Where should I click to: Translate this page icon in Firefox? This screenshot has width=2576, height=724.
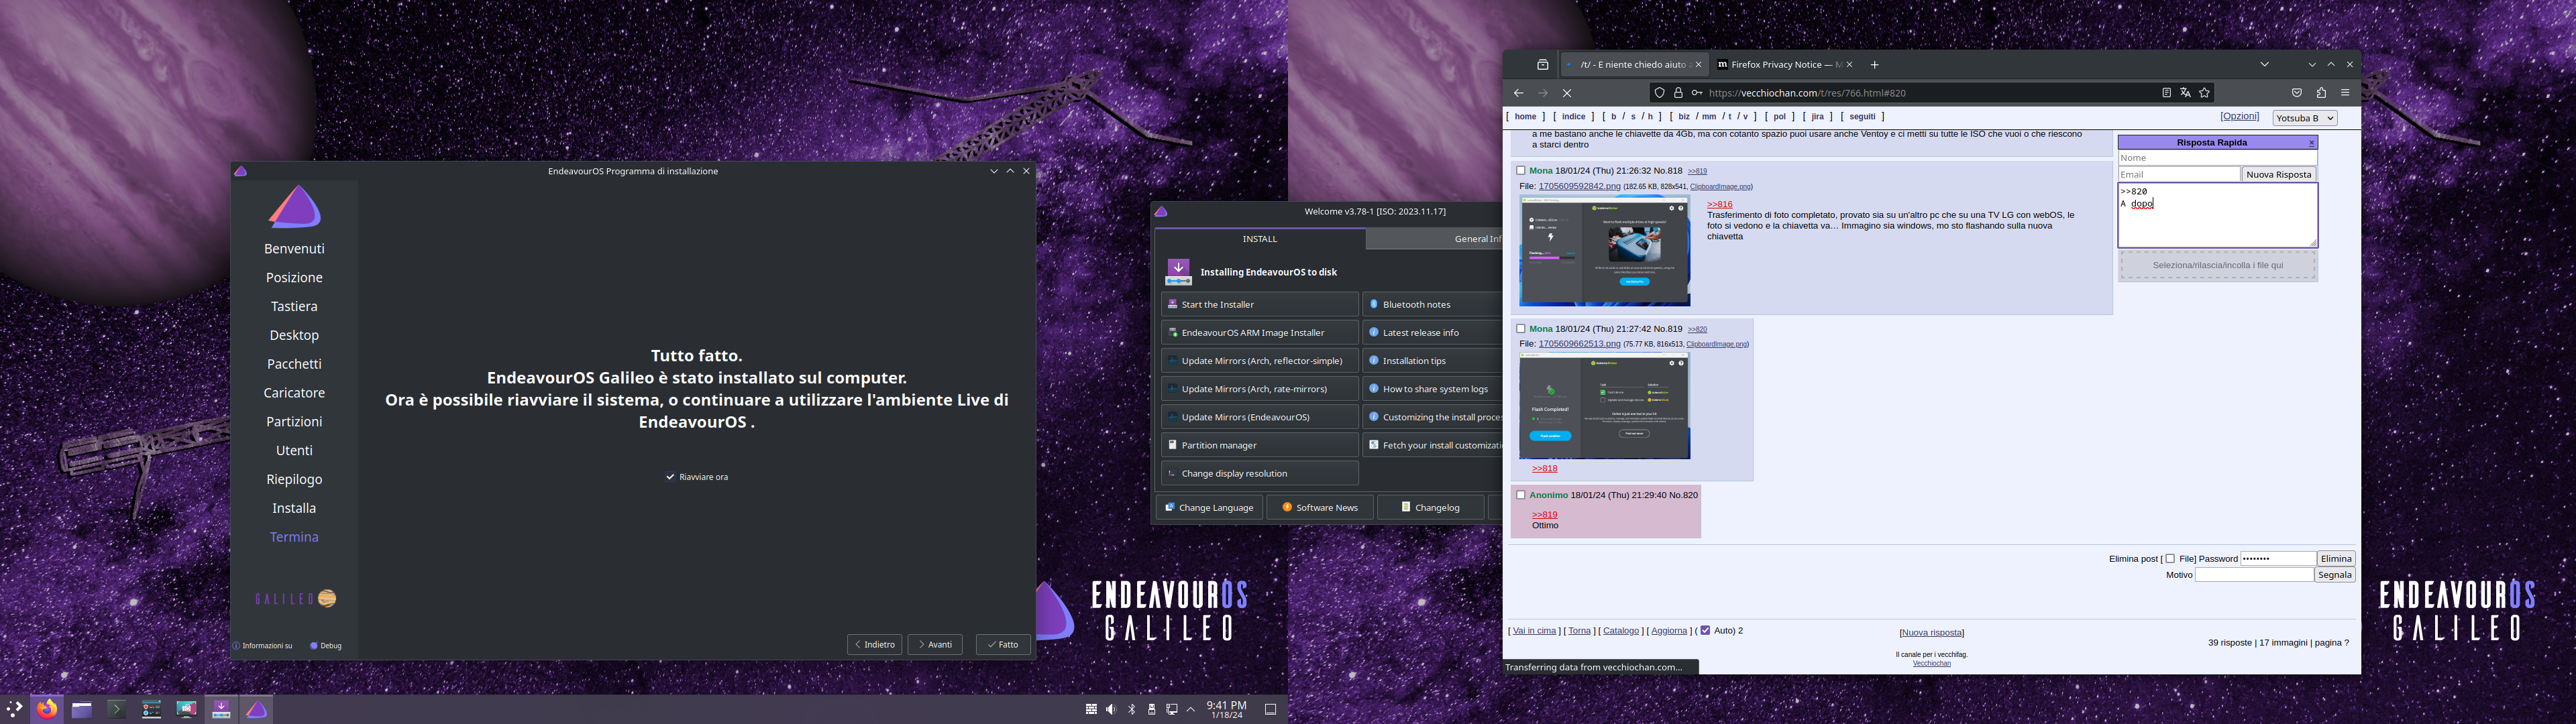pos(2185,93)
